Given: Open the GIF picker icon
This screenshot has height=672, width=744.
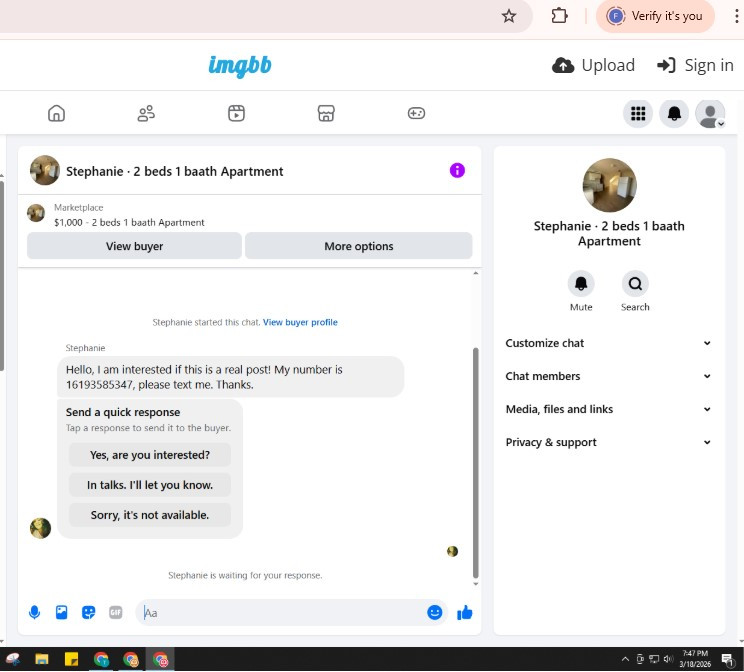Looking at the screenshot, I should pos(115,613).
